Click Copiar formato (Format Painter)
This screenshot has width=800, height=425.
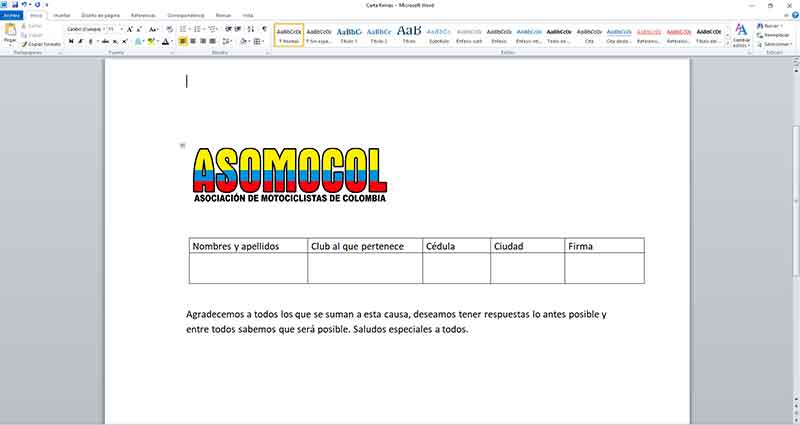click(41, 44)
